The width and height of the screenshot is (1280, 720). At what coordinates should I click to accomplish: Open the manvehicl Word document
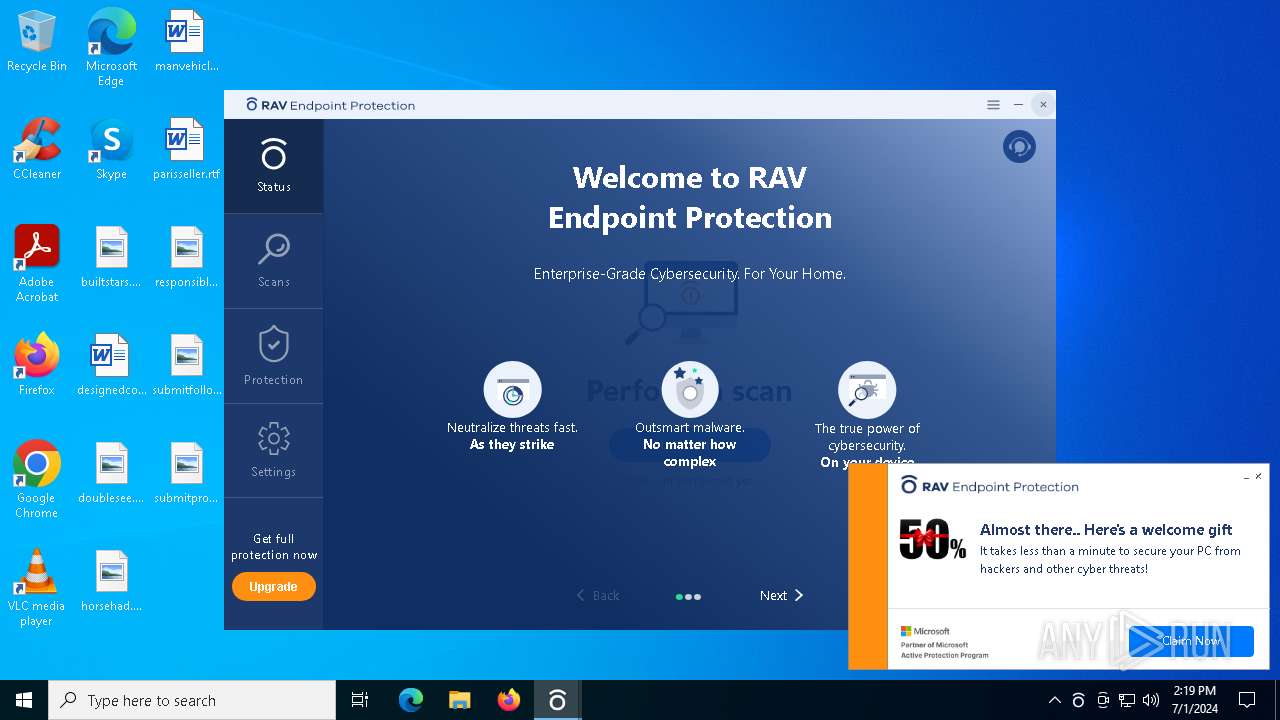click(x=186, y=41)
